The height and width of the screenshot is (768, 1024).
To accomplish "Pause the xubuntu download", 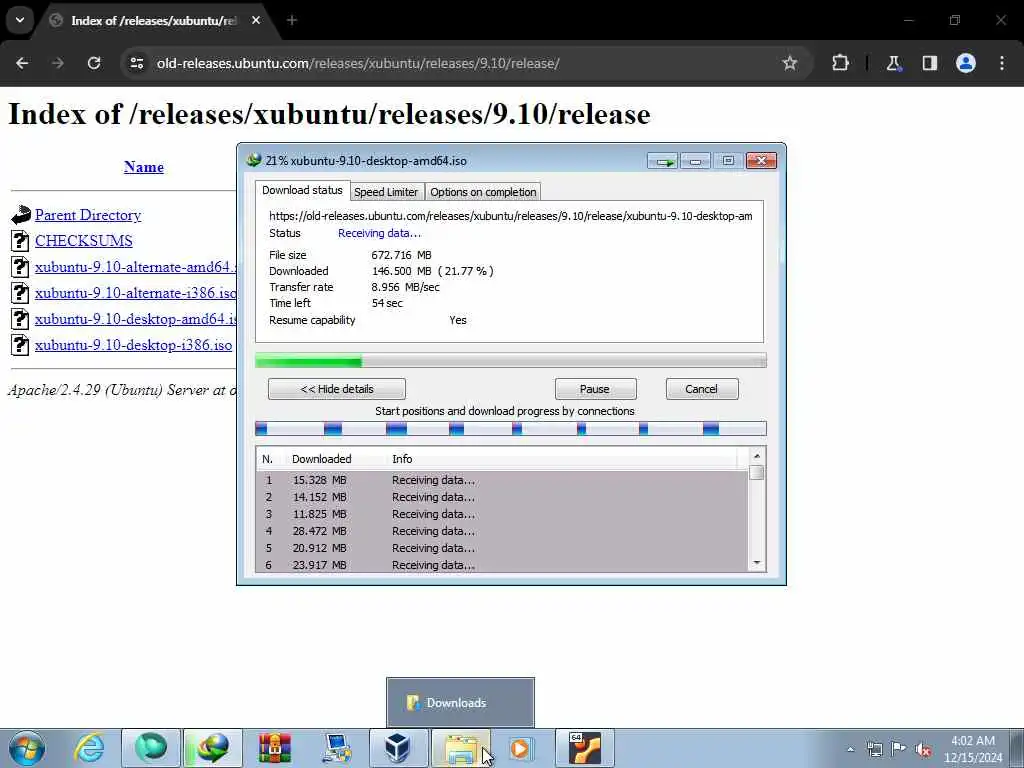I will tap(595, 389).
